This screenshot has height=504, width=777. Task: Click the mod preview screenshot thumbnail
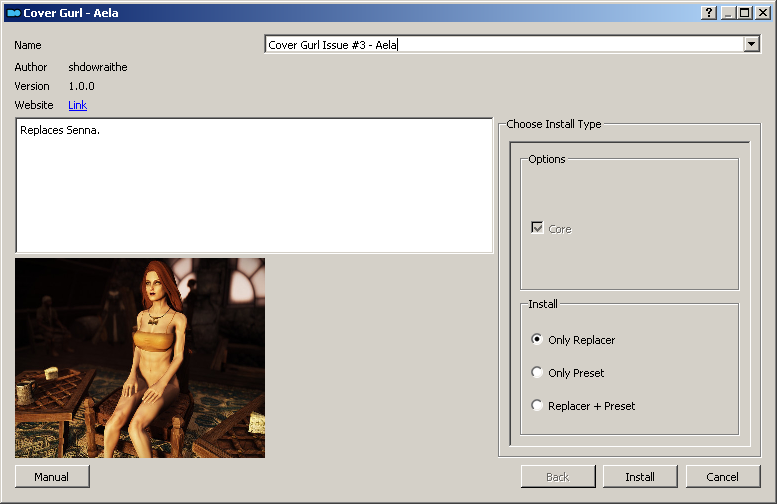140,358
